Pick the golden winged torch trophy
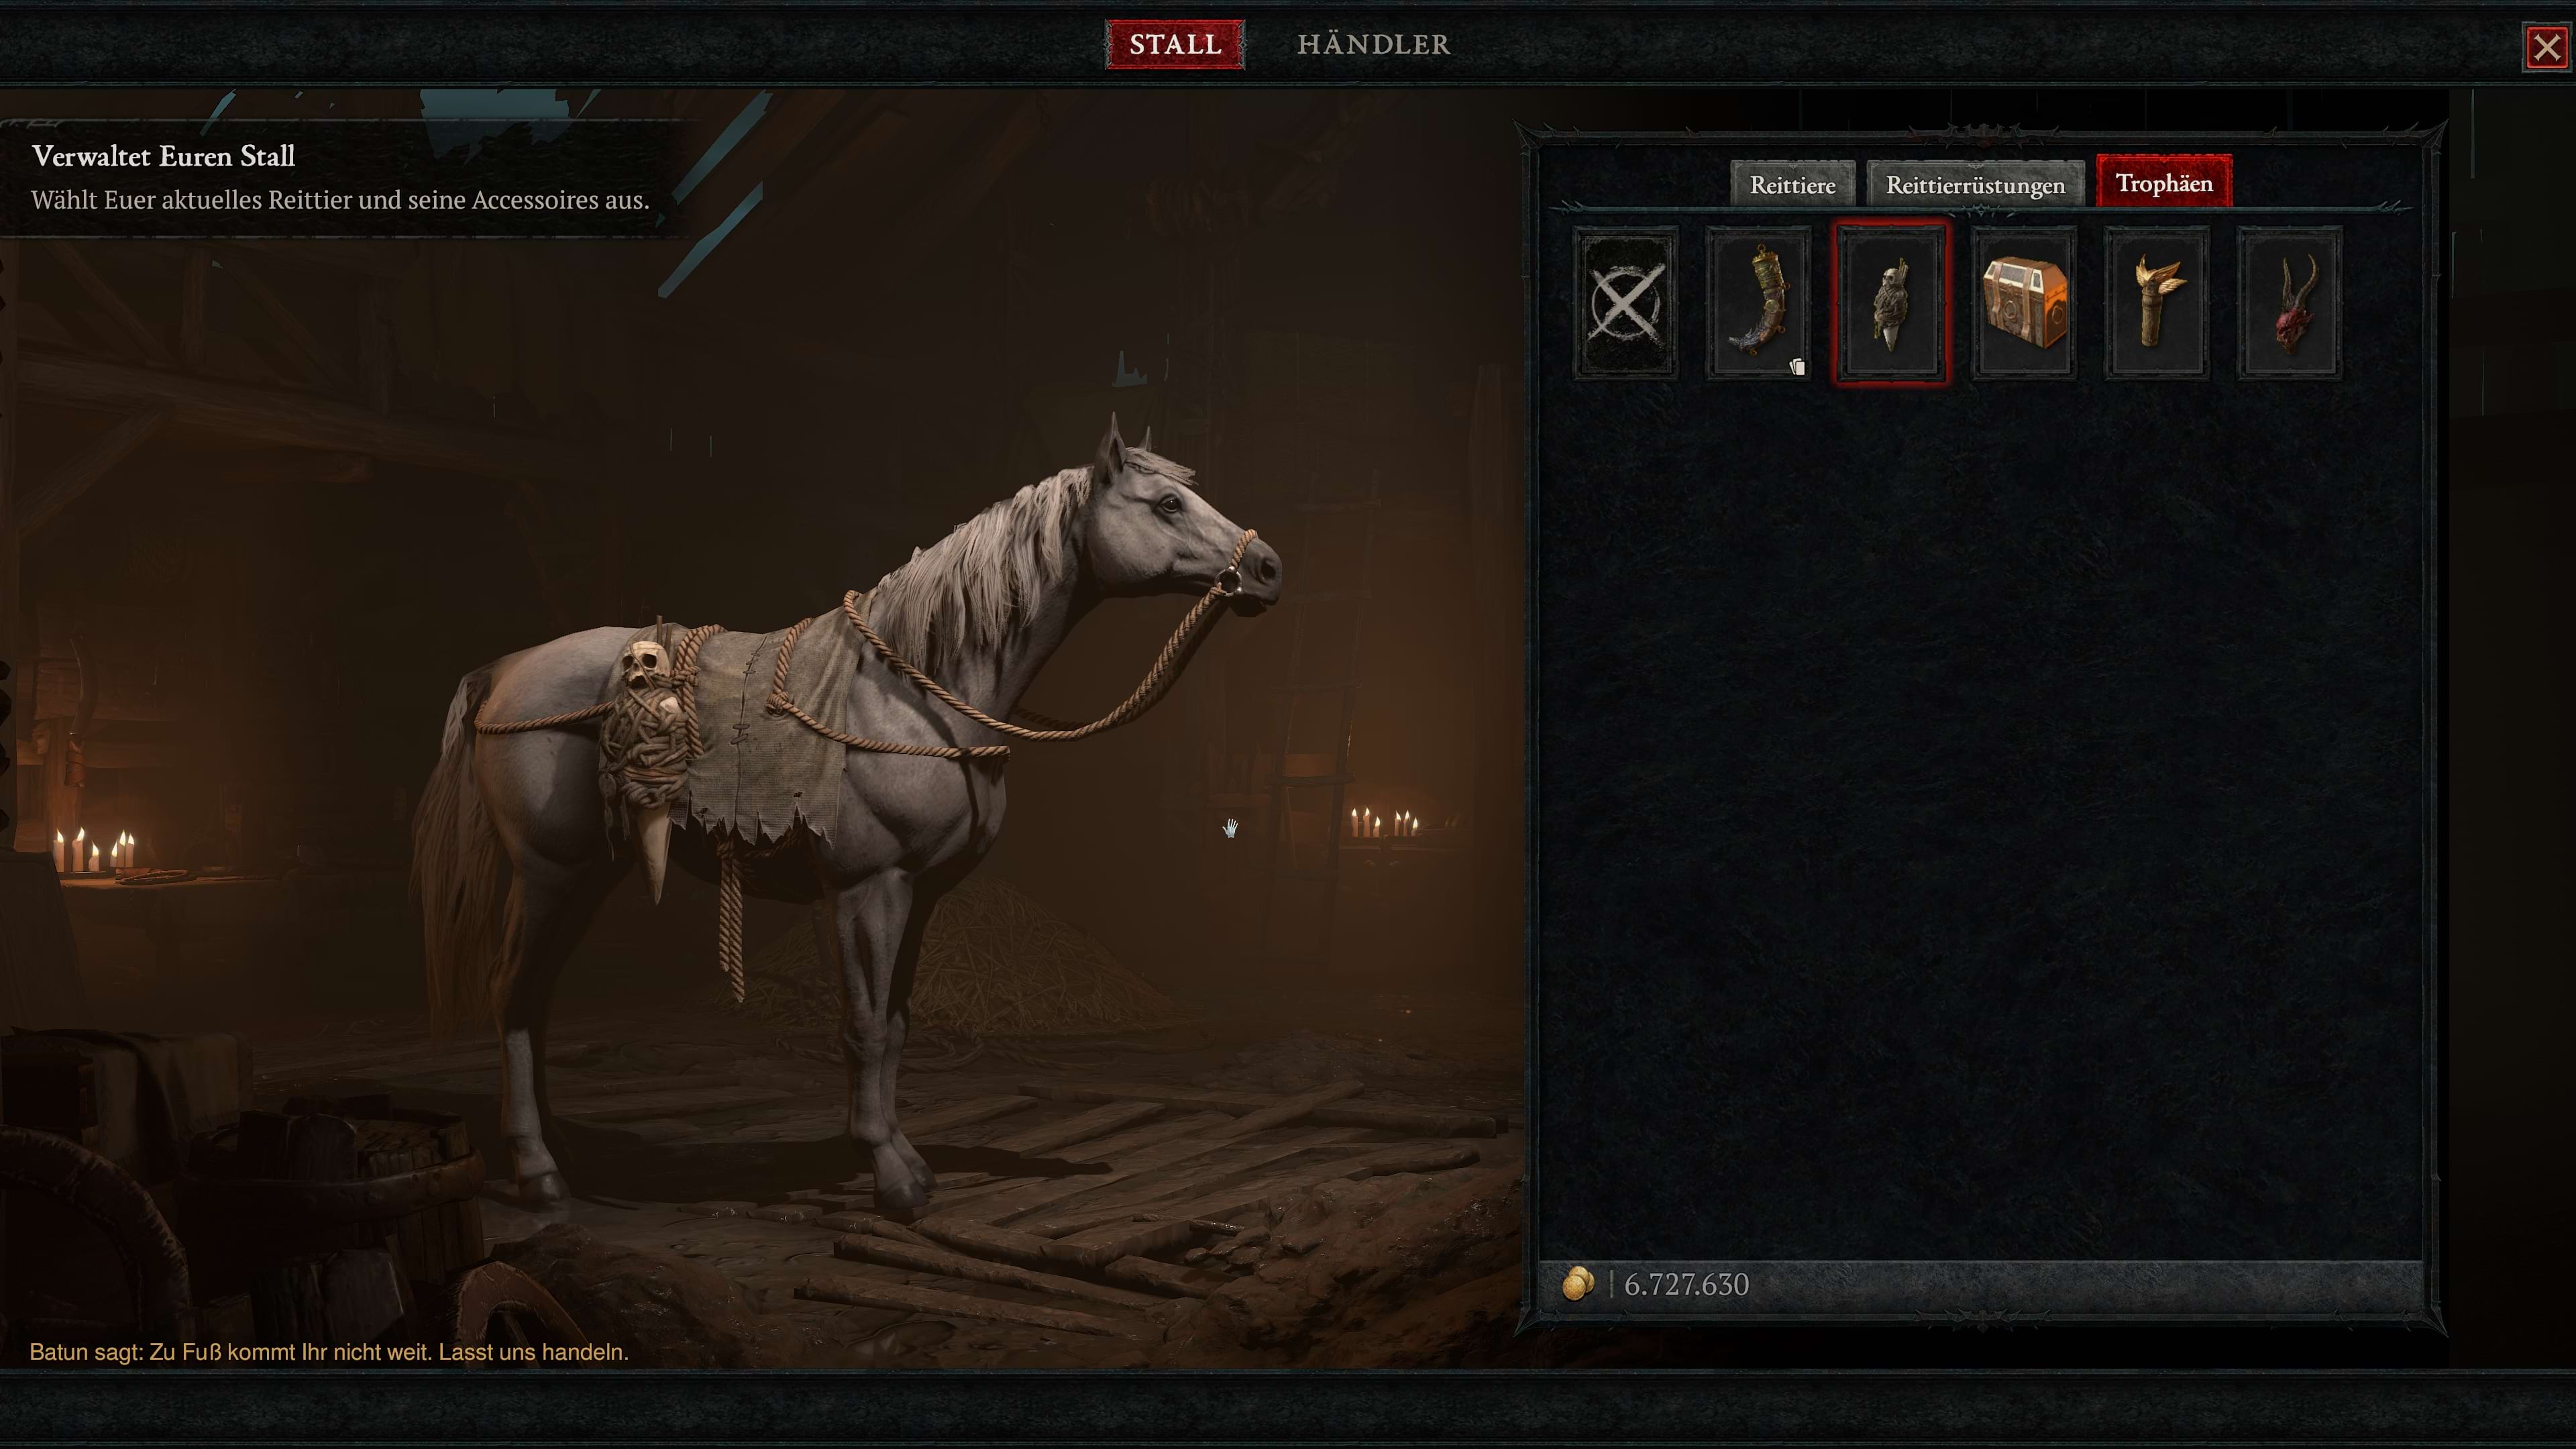Screen dimensions: 2576x1449 (2156, 302)
